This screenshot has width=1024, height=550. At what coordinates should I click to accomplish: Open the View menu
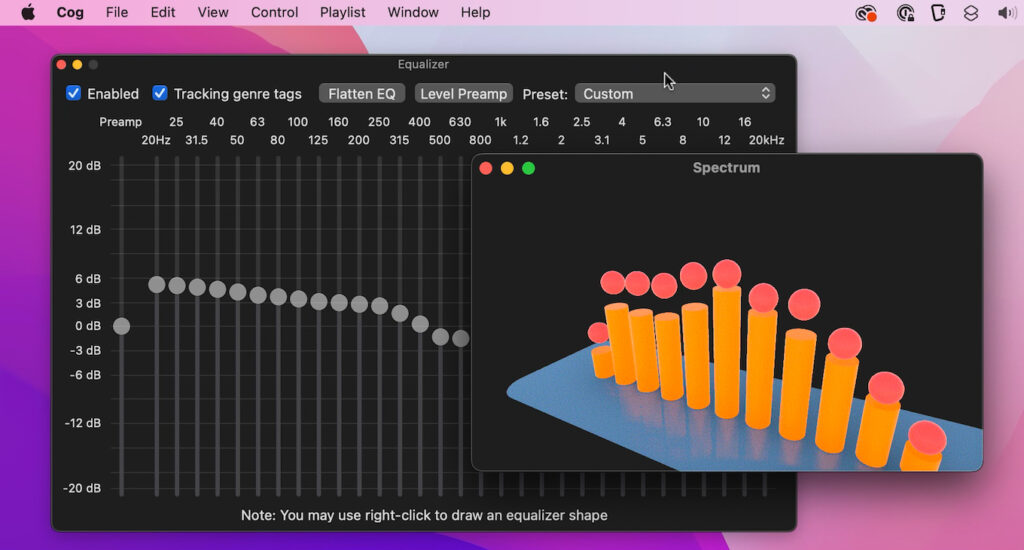213,12
